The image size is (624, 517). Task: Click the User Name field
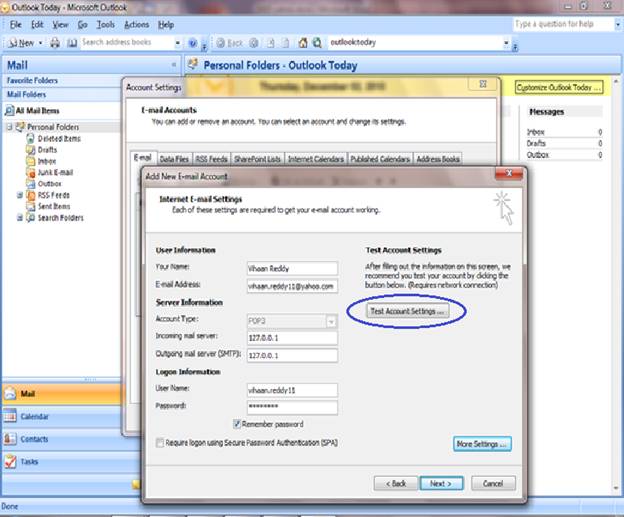292,390
